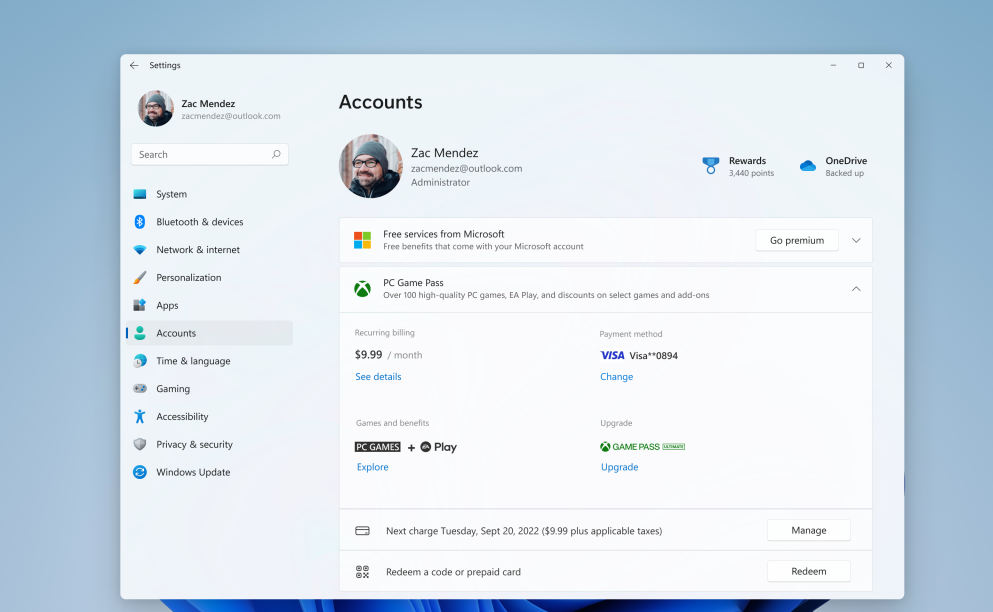Open the Rewards medal icon
Image resolution: width=993 pixels, height=612 pixels.
pos(711,166)
